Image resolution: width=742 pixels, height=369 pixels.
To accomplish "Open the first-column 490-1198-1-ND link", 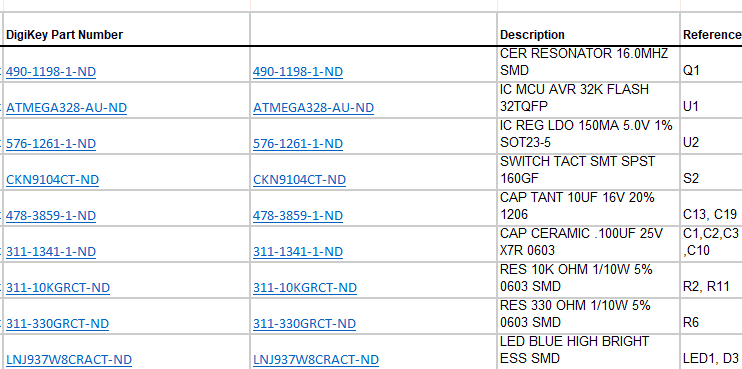I will [51, 72].
